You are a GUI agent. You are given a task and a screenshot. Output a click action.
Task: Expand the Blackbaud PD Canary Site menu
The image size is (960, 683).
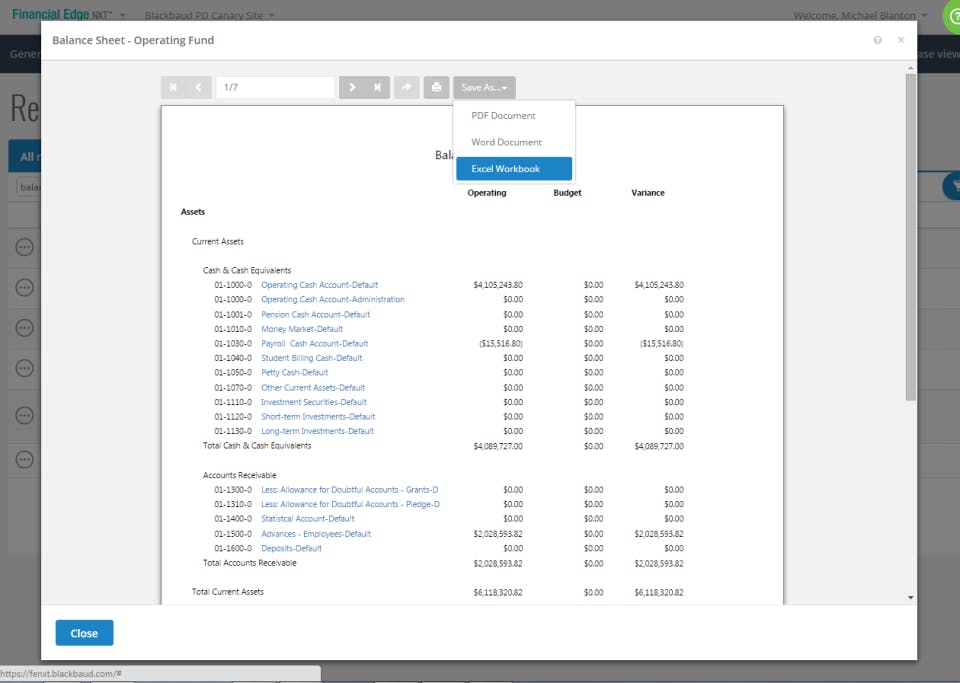209,15
